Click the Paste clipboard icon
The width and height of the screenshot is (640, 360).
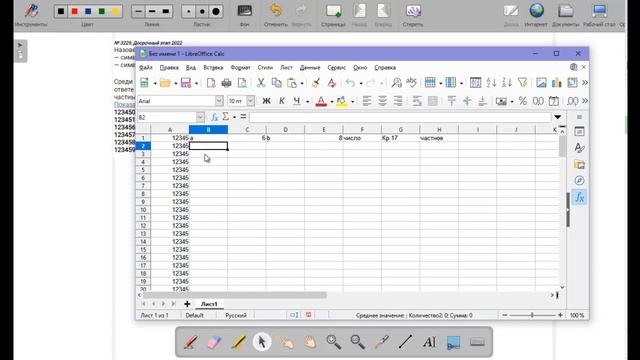[292, 83]
